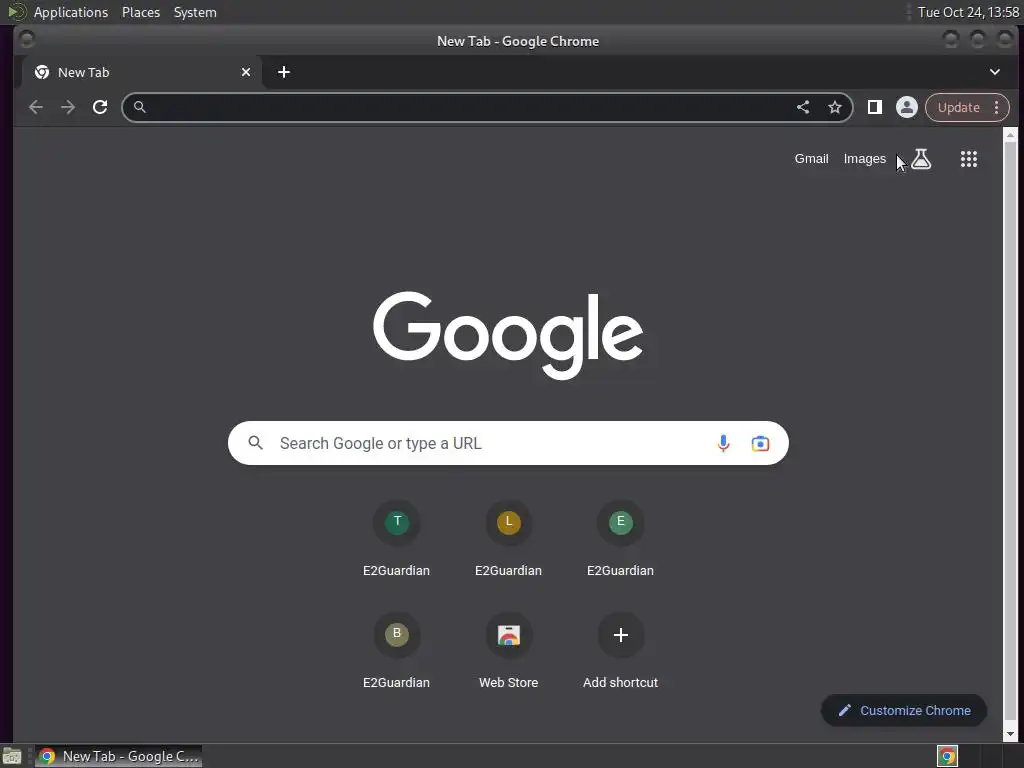
Task: Click the show desktop icon in the taskbar
Action: coord(12,756)
